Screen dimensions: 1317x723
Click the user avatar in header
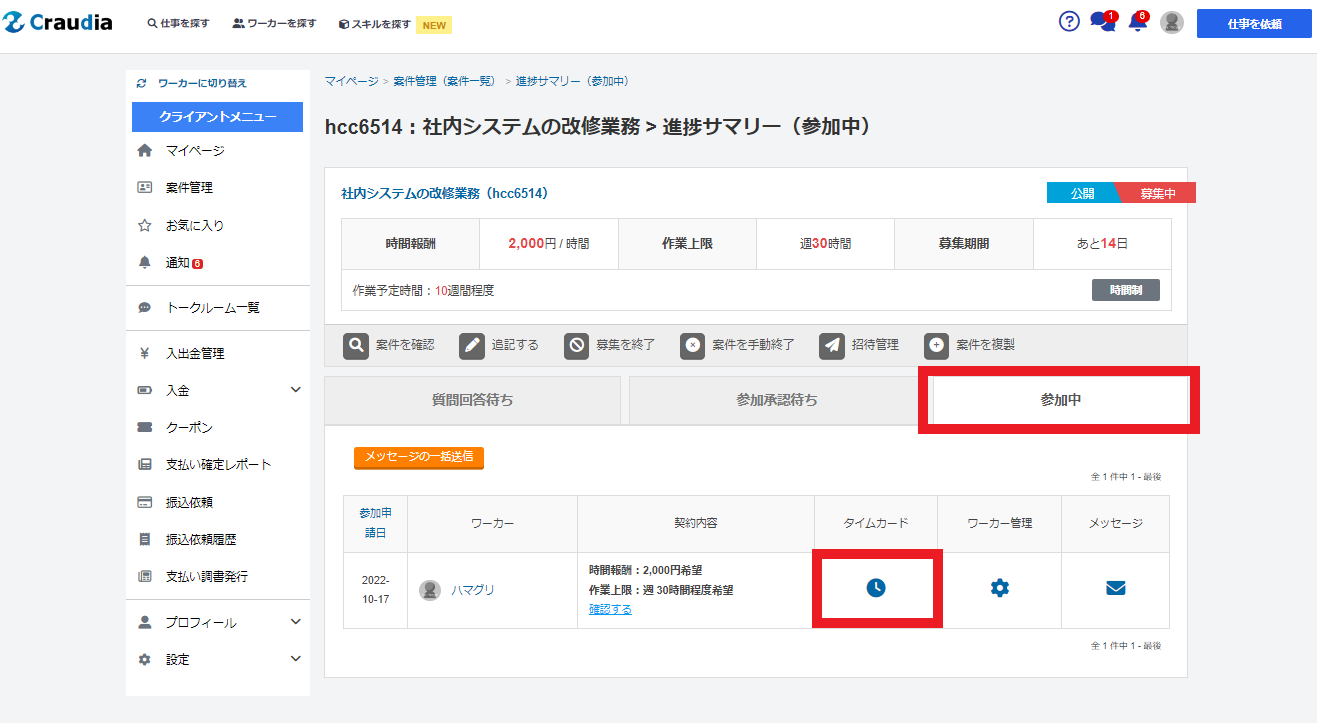pyautogui.click(x=1172, y=22)
